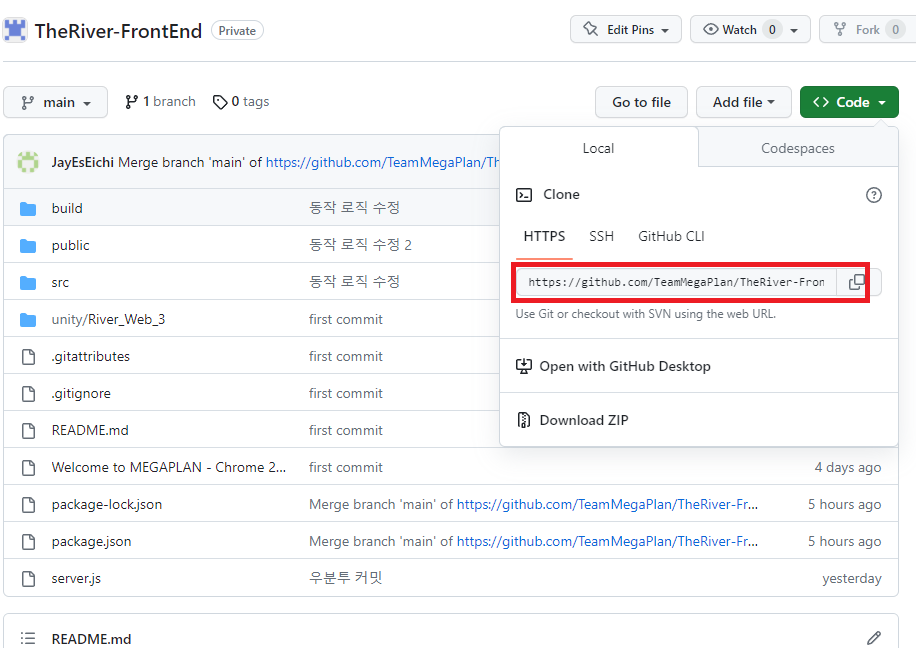Click the .gitignore file icon
The height and width of the screenshot is (648, 916).
click(x=28, y=394)
